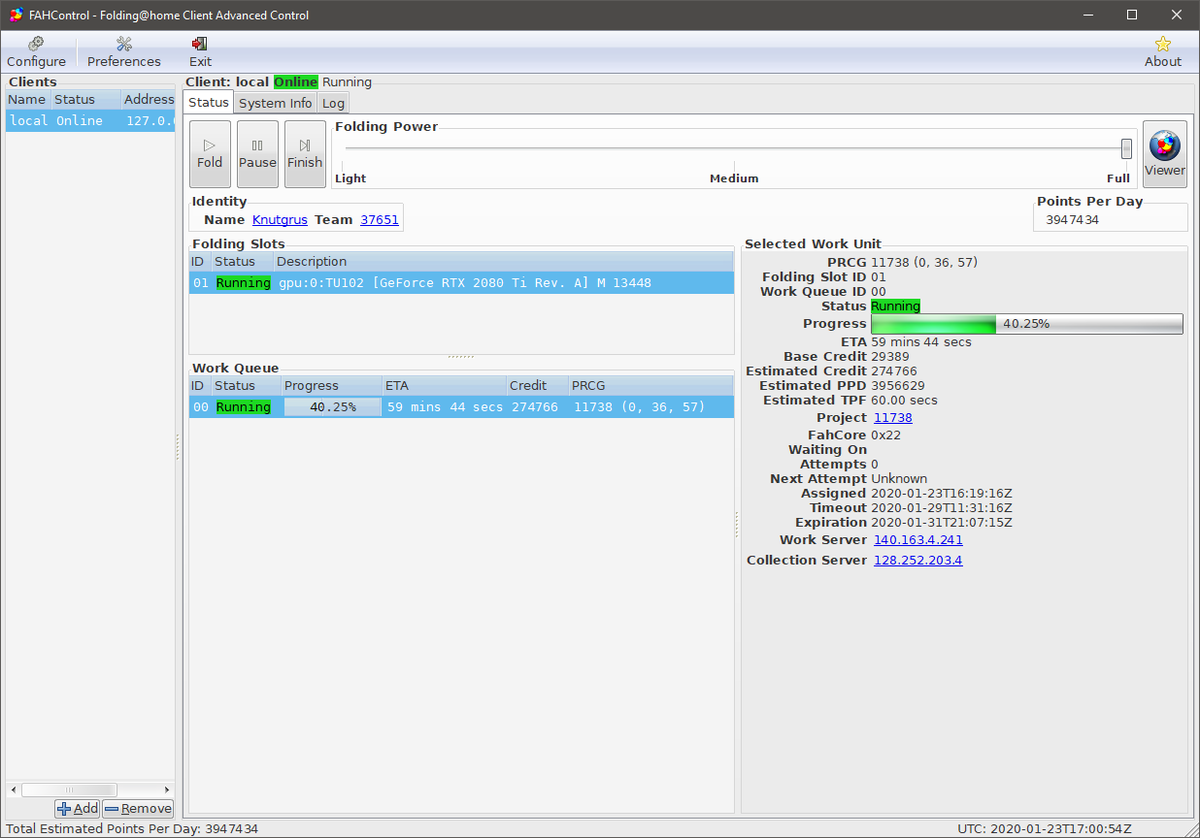Click the splitter handle between Folding Slots and Work Queue
Viewport: 1200px width, 838px height.
click(461, 357)
